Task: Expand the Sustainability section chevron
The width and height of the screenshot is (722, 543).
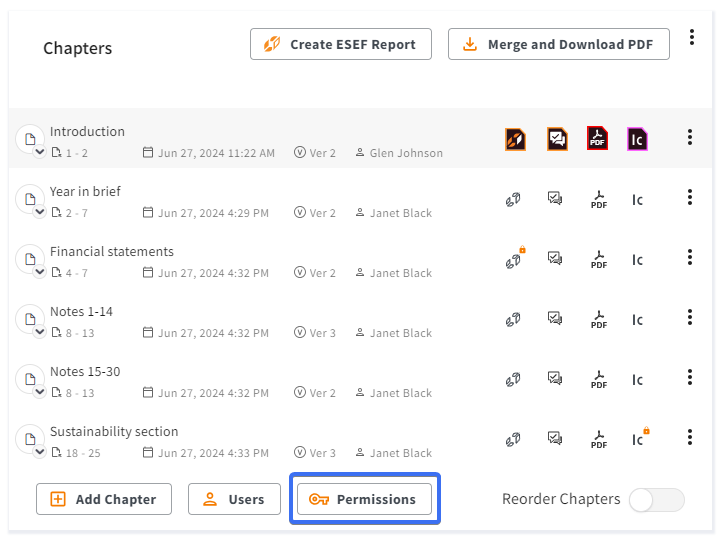Action: point(40,451)
